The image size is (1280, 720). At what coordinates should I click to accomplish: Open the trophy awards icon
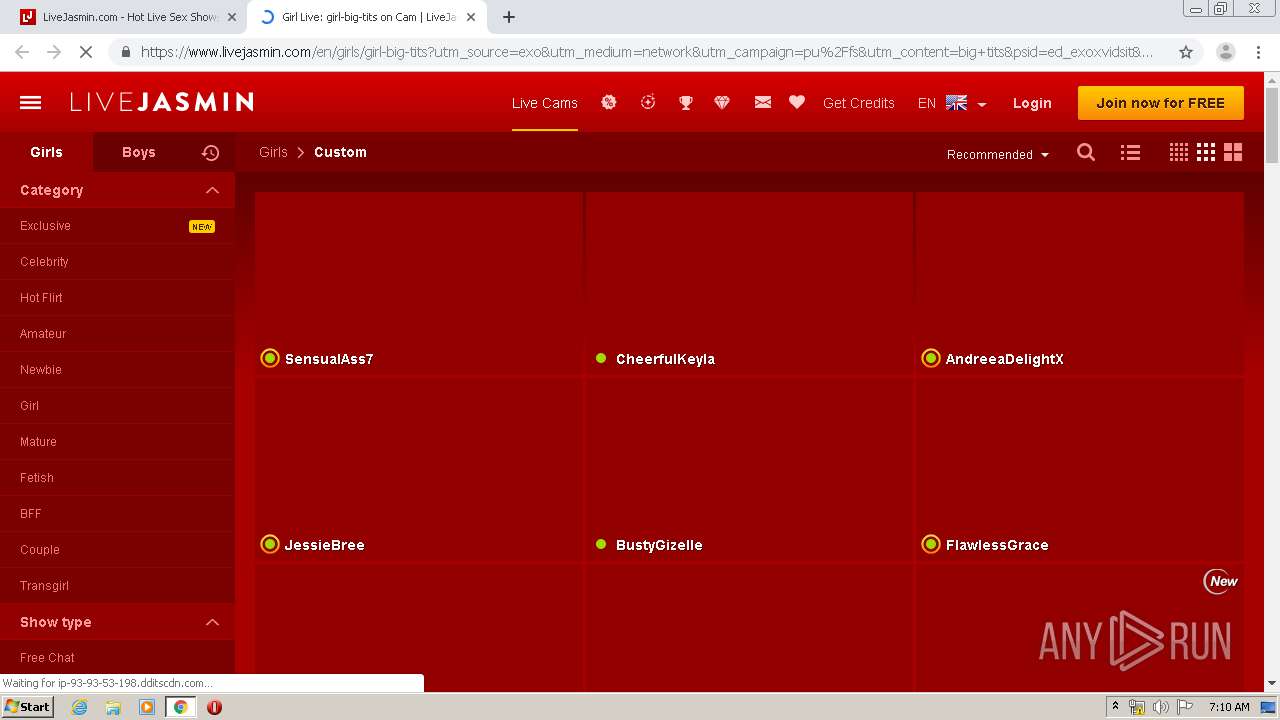coord(686,102)
